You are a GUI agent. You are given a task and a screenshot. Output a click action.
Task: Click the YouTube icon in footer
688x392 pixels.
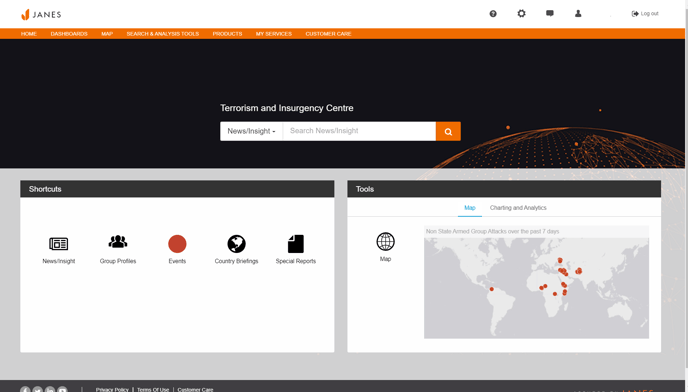62,390
